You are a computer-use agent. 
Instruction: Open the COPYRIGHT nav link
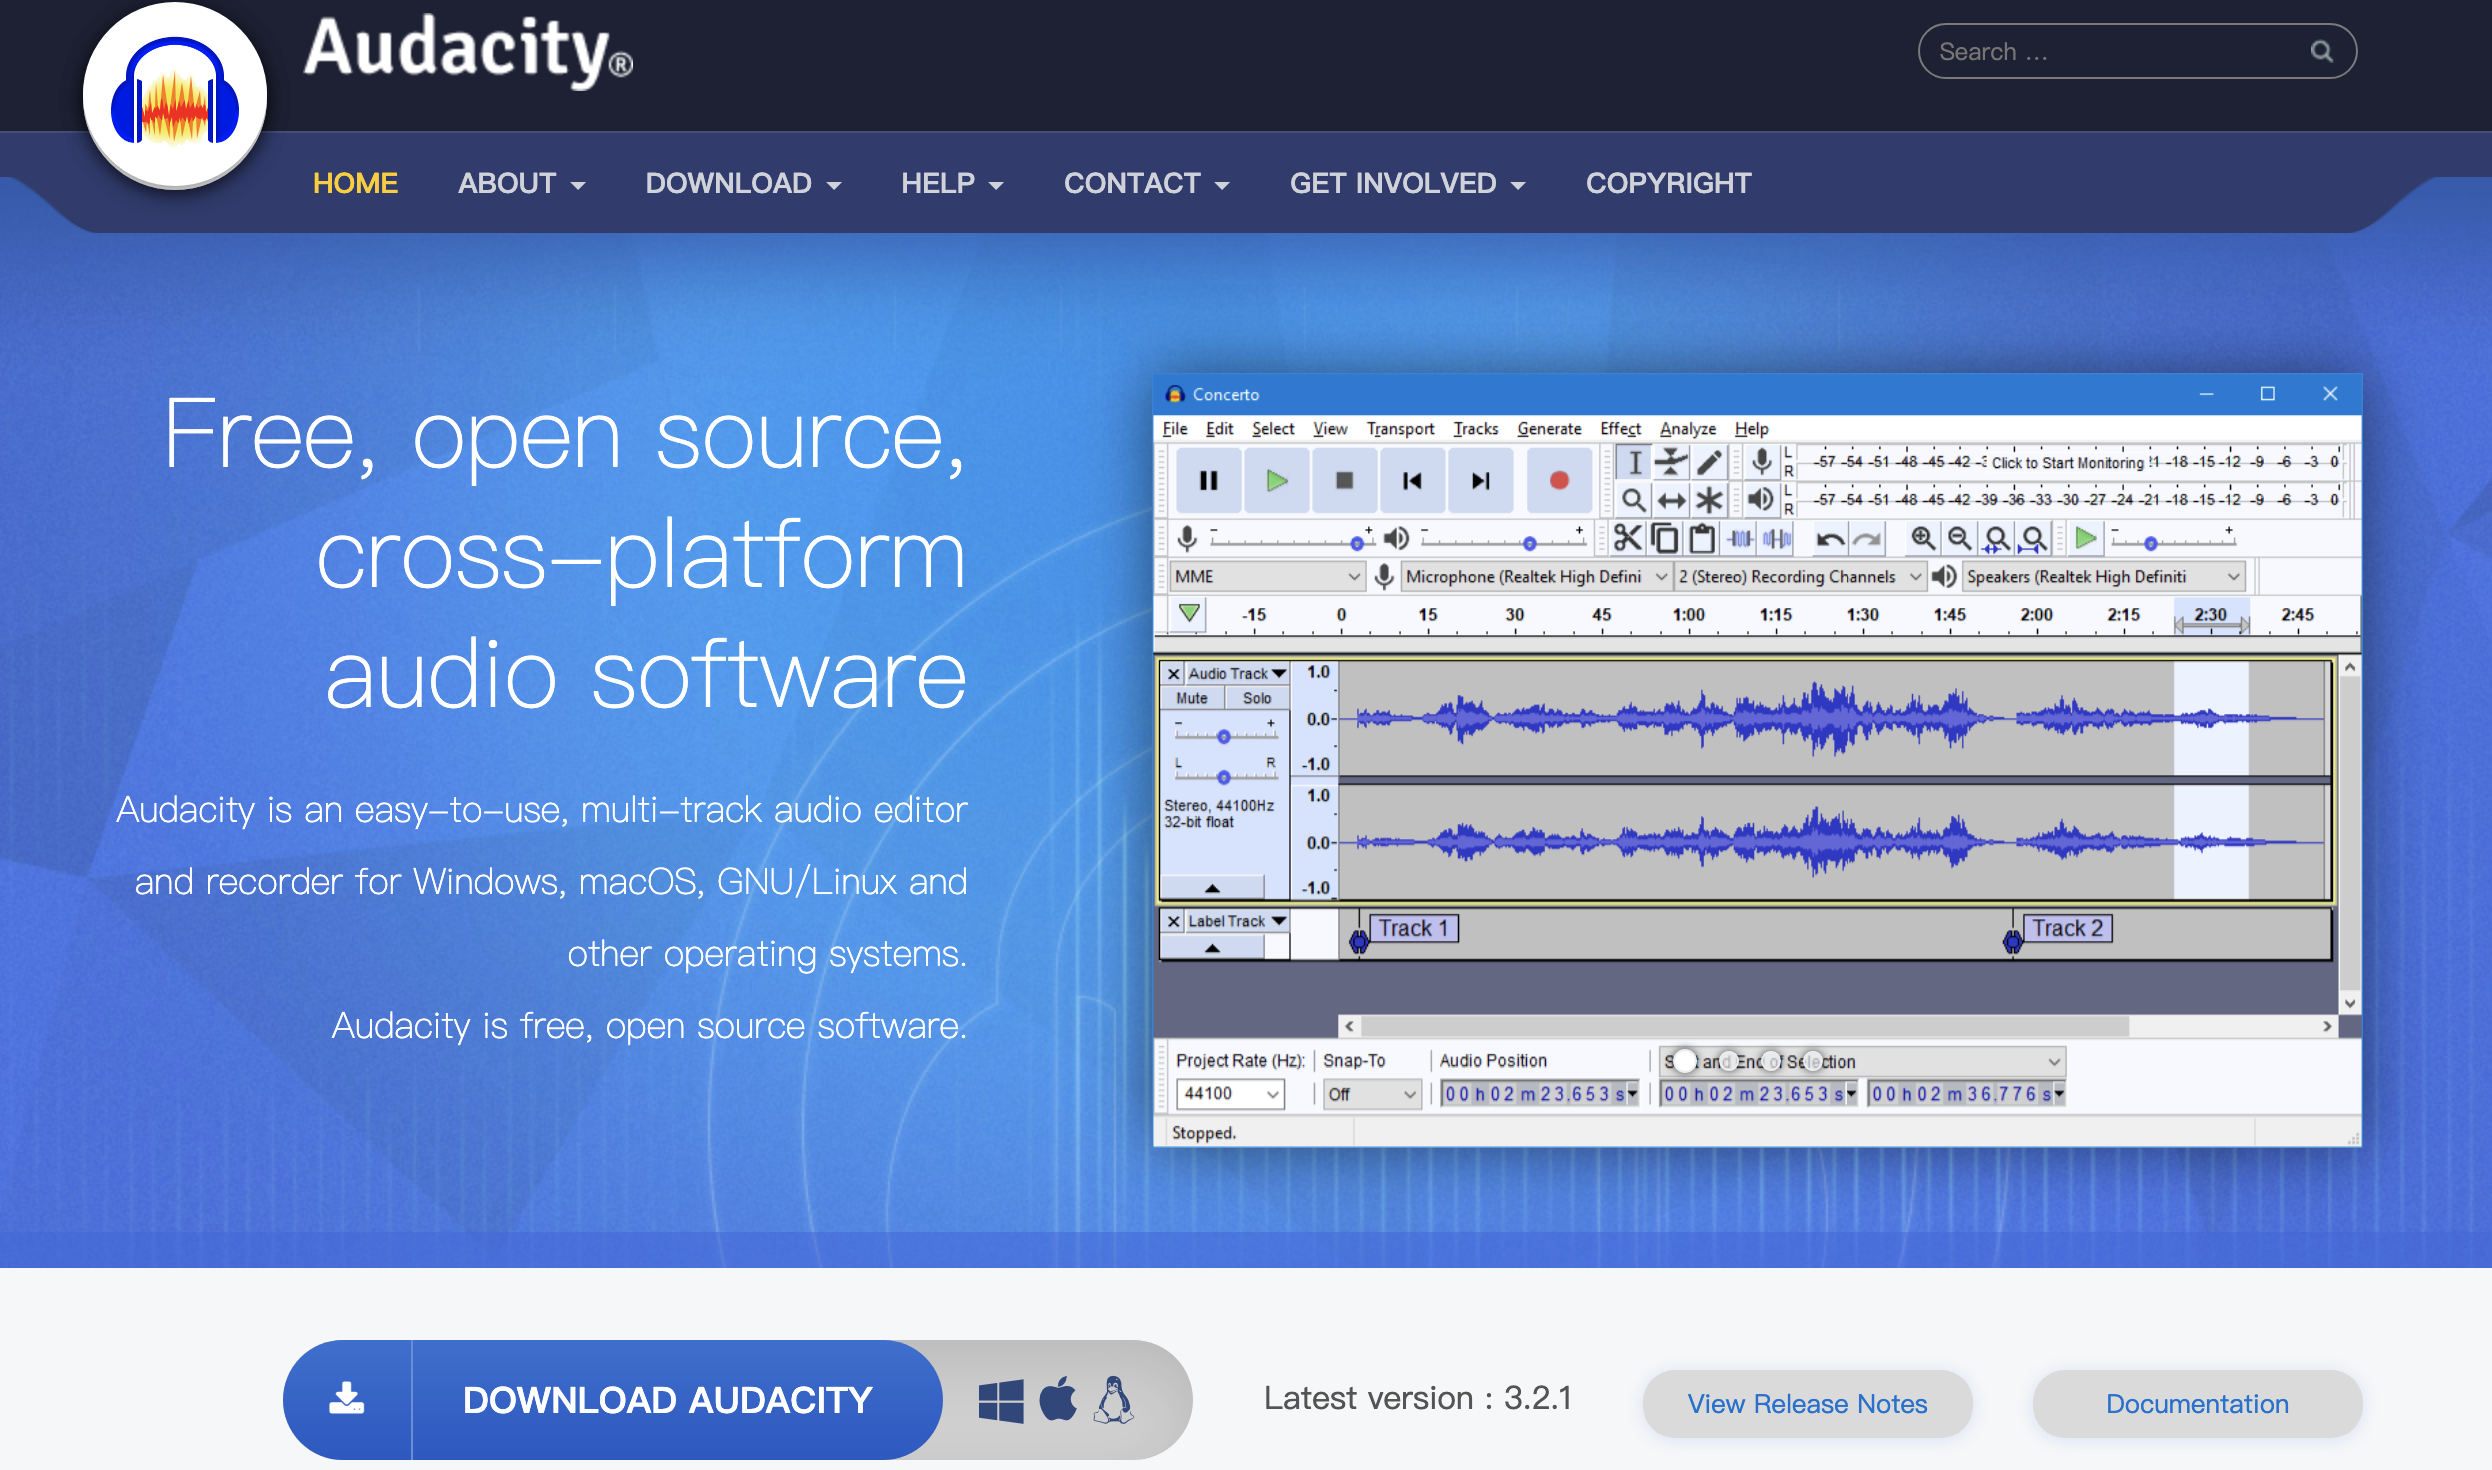pyautogui.click(x=1668, y=183)
